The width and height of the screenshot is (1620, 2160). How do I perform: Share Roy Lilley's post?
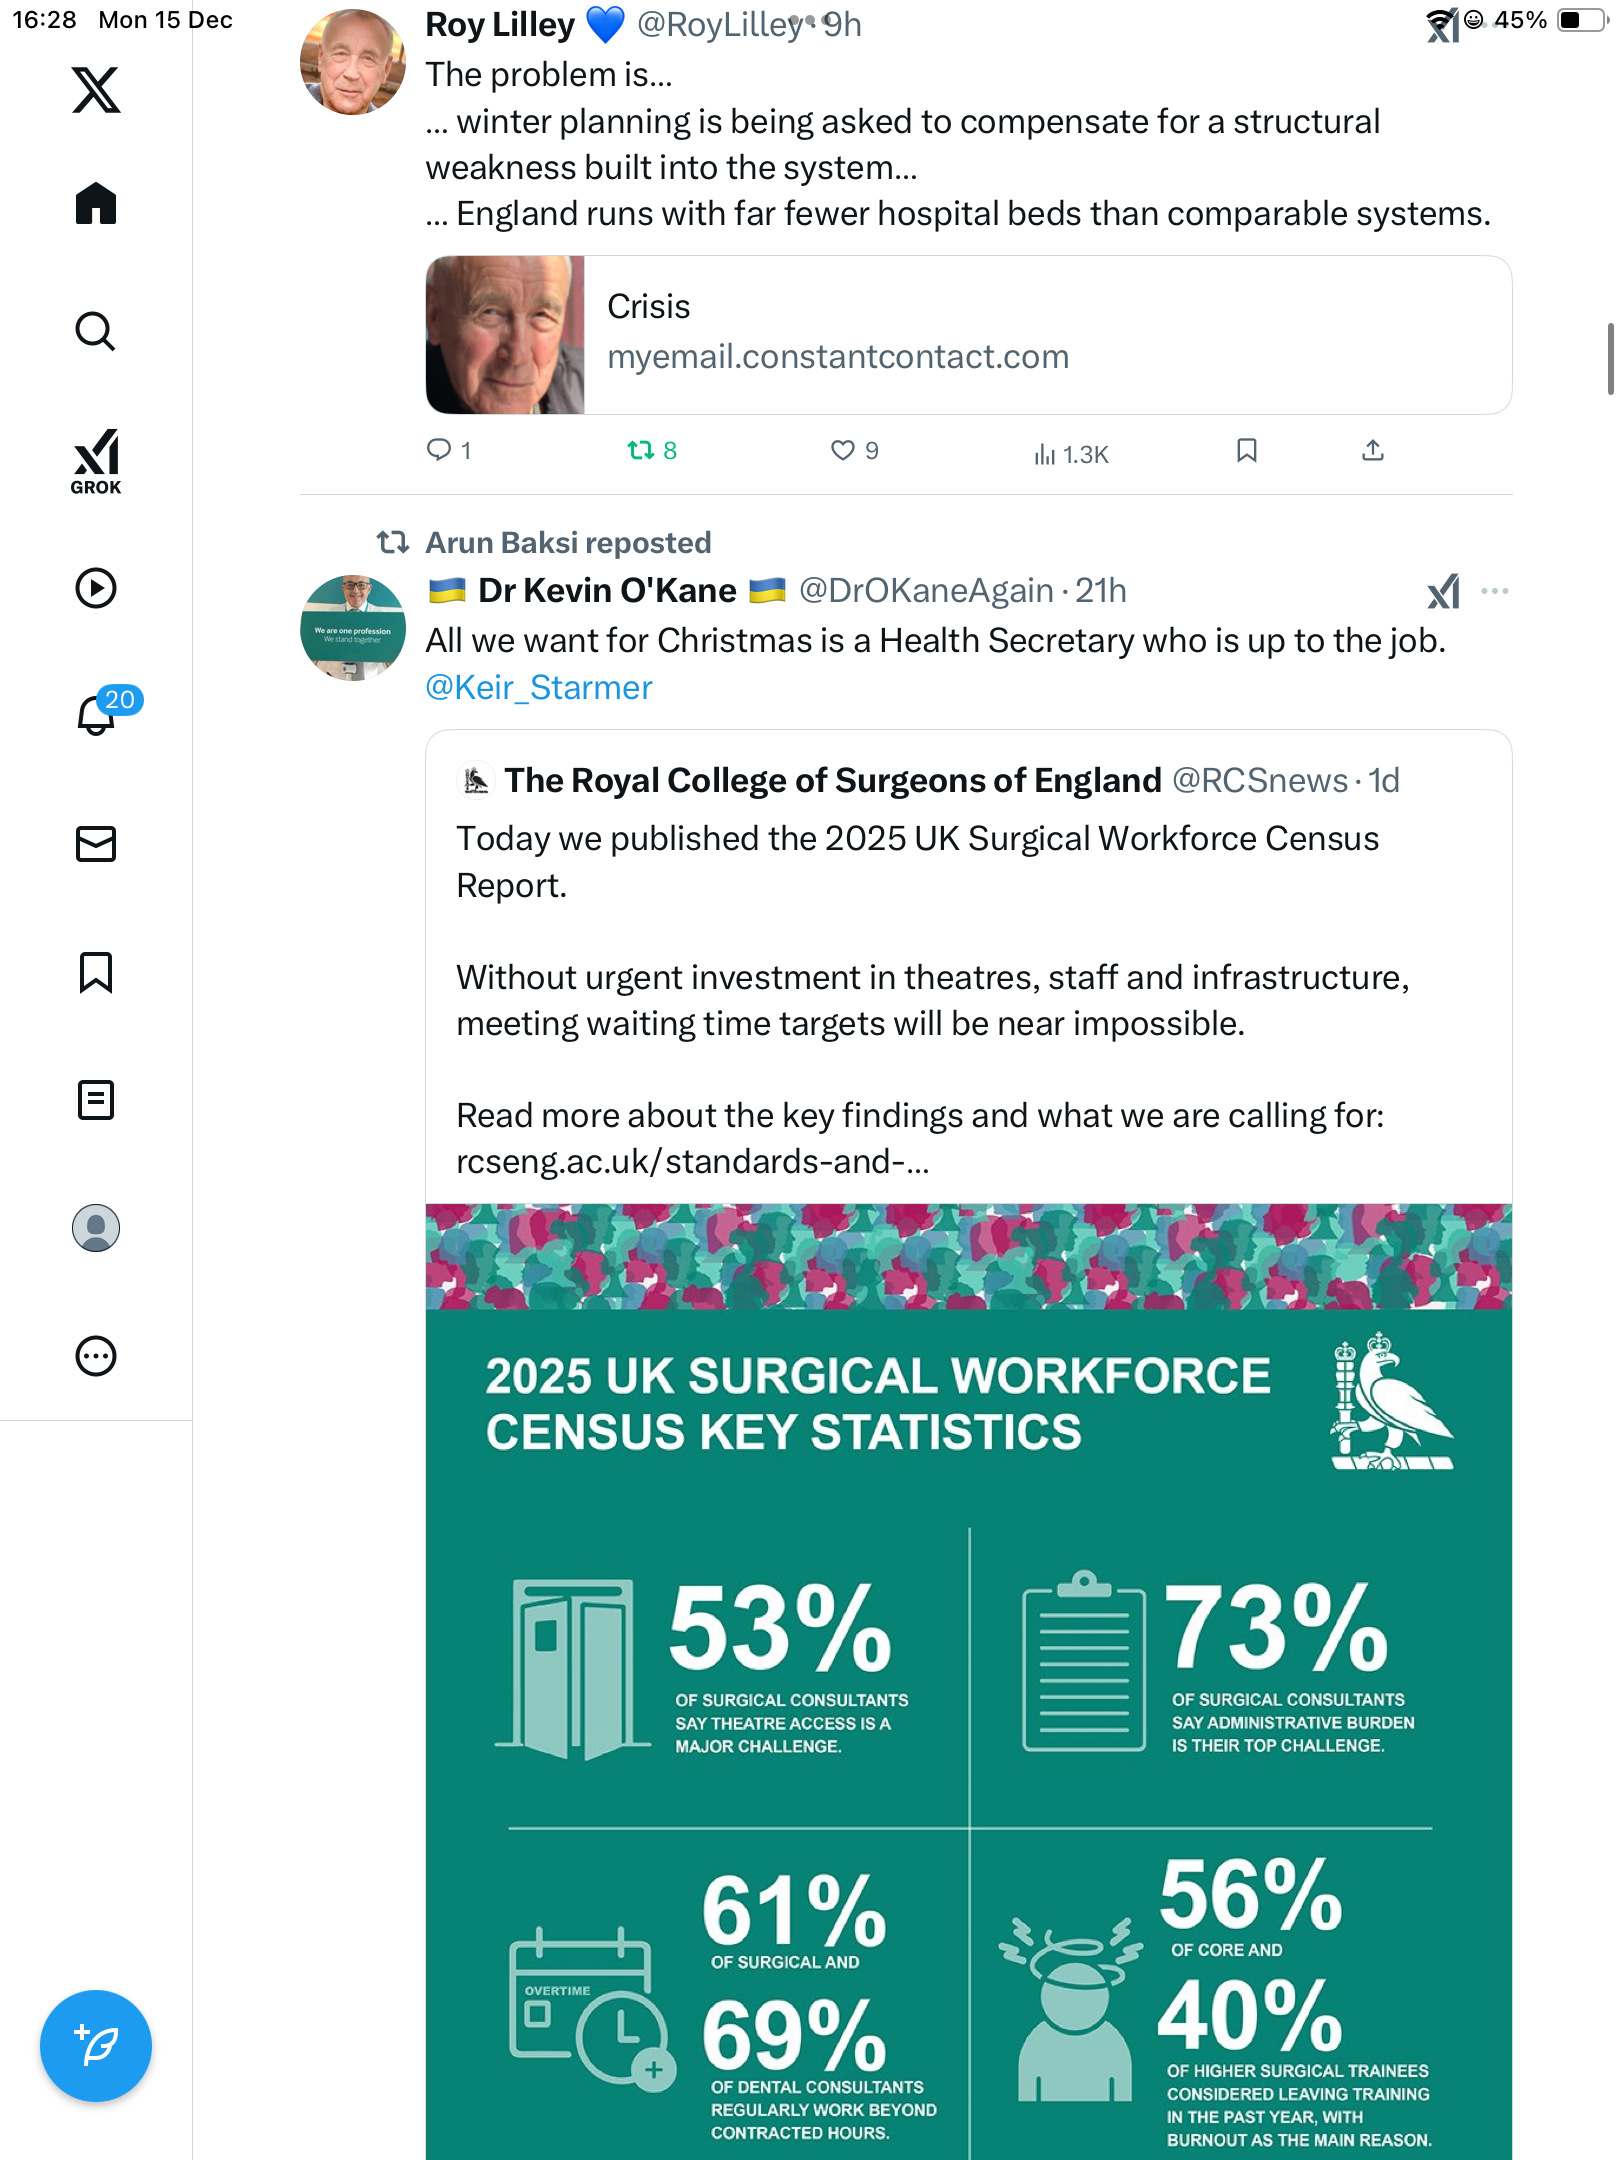1373,450
